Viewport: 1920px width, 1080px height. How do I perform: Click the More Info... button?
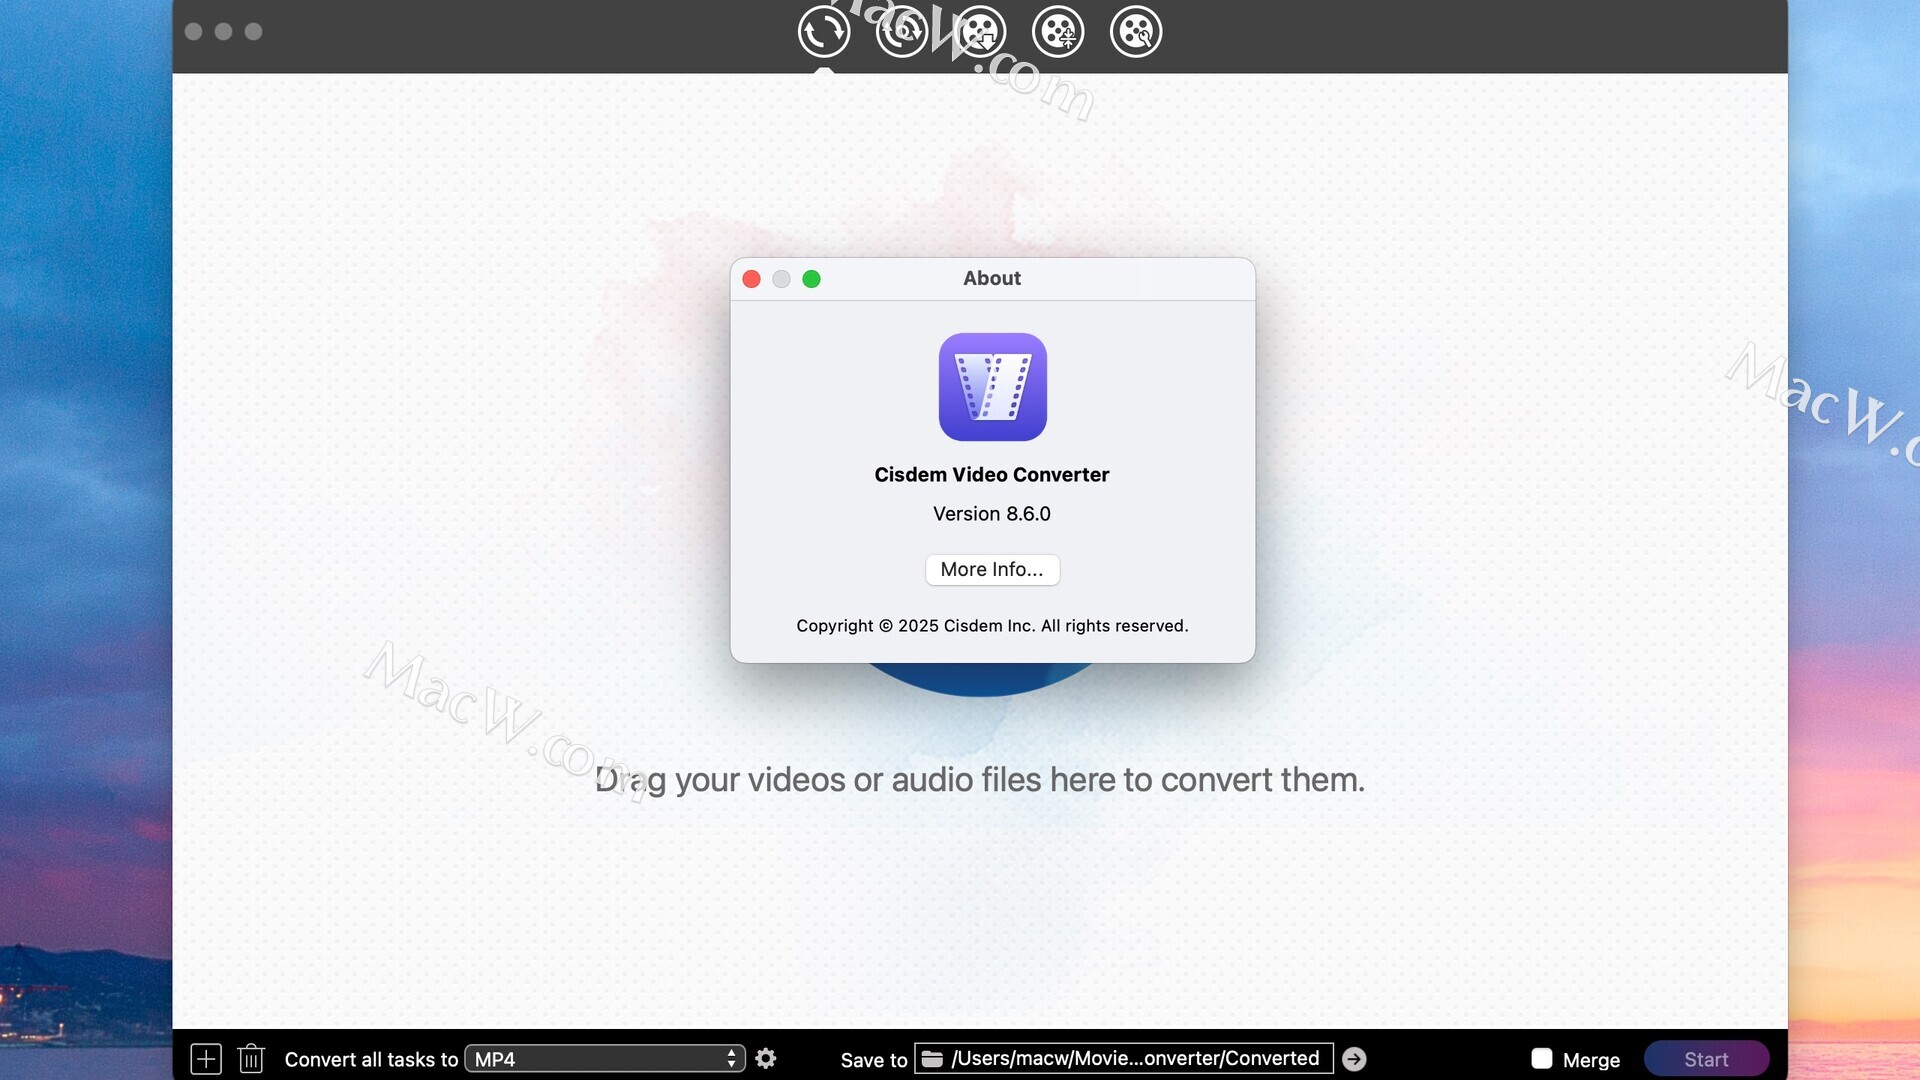coord(992,569)
